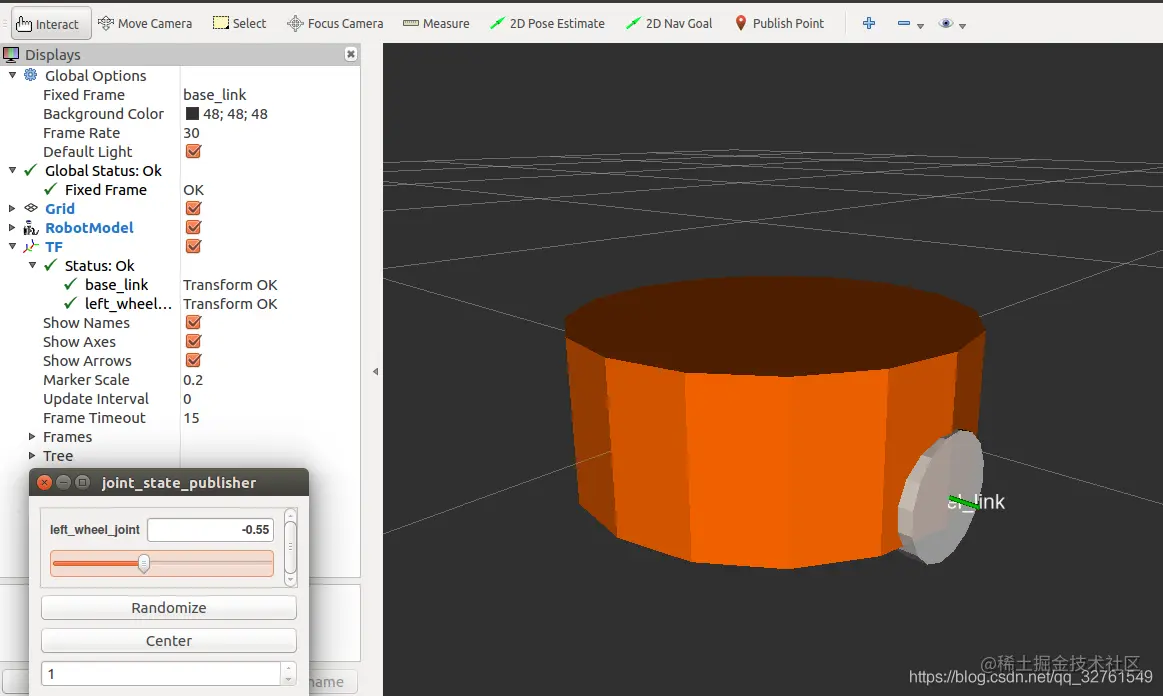This screenshot has height=696, width=1163.
Task: Click the joint list vertical scrollbar
Action: point(290,547)
